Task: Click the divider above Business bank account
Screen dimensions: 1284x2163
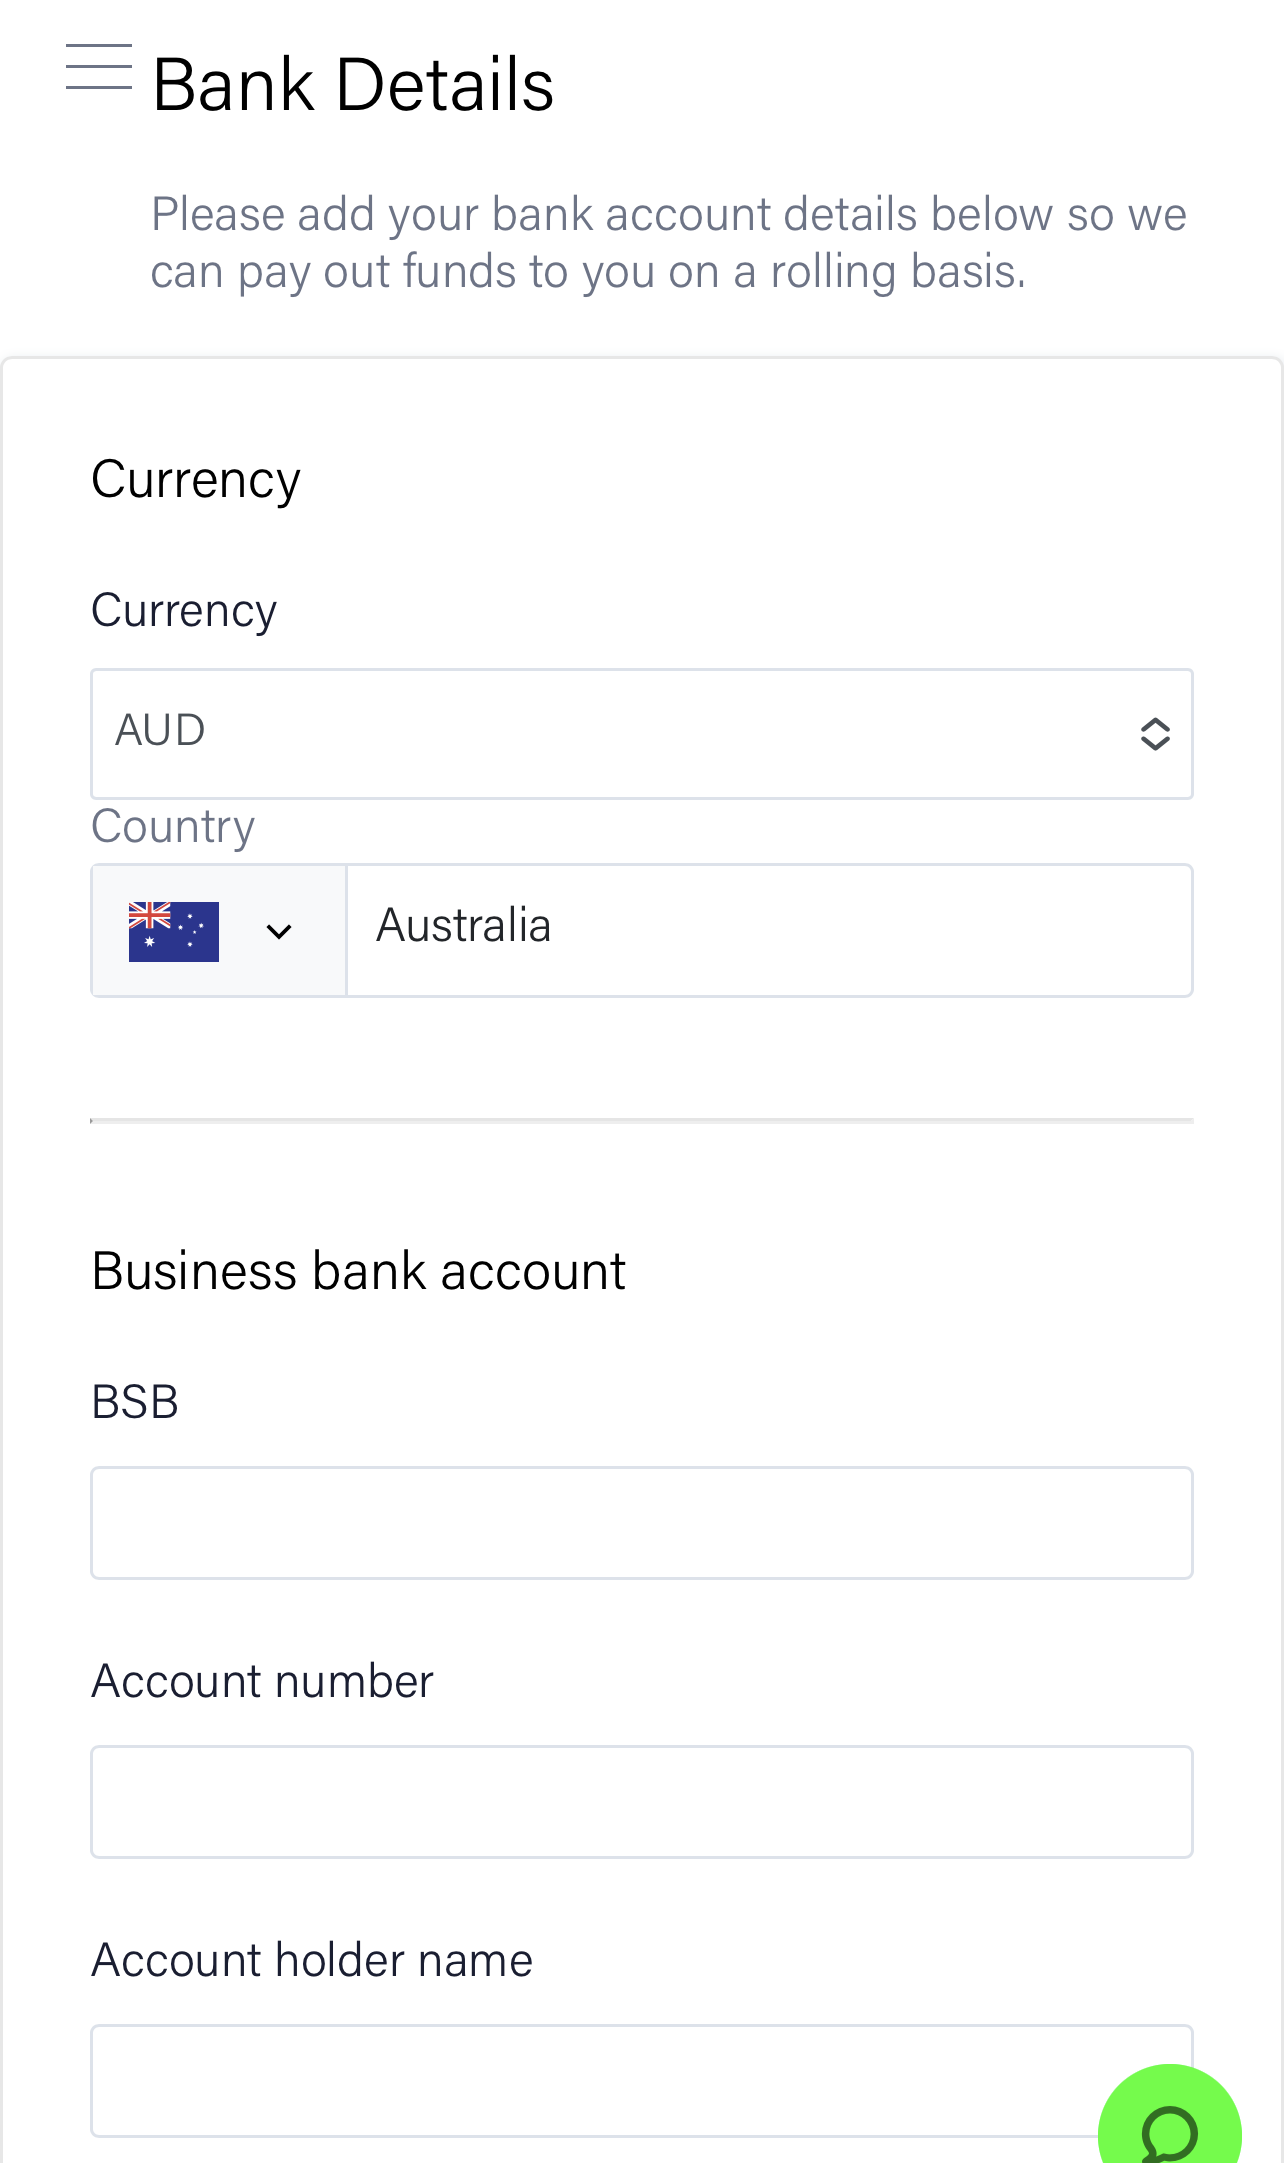Action: [x=641, y=1121]
